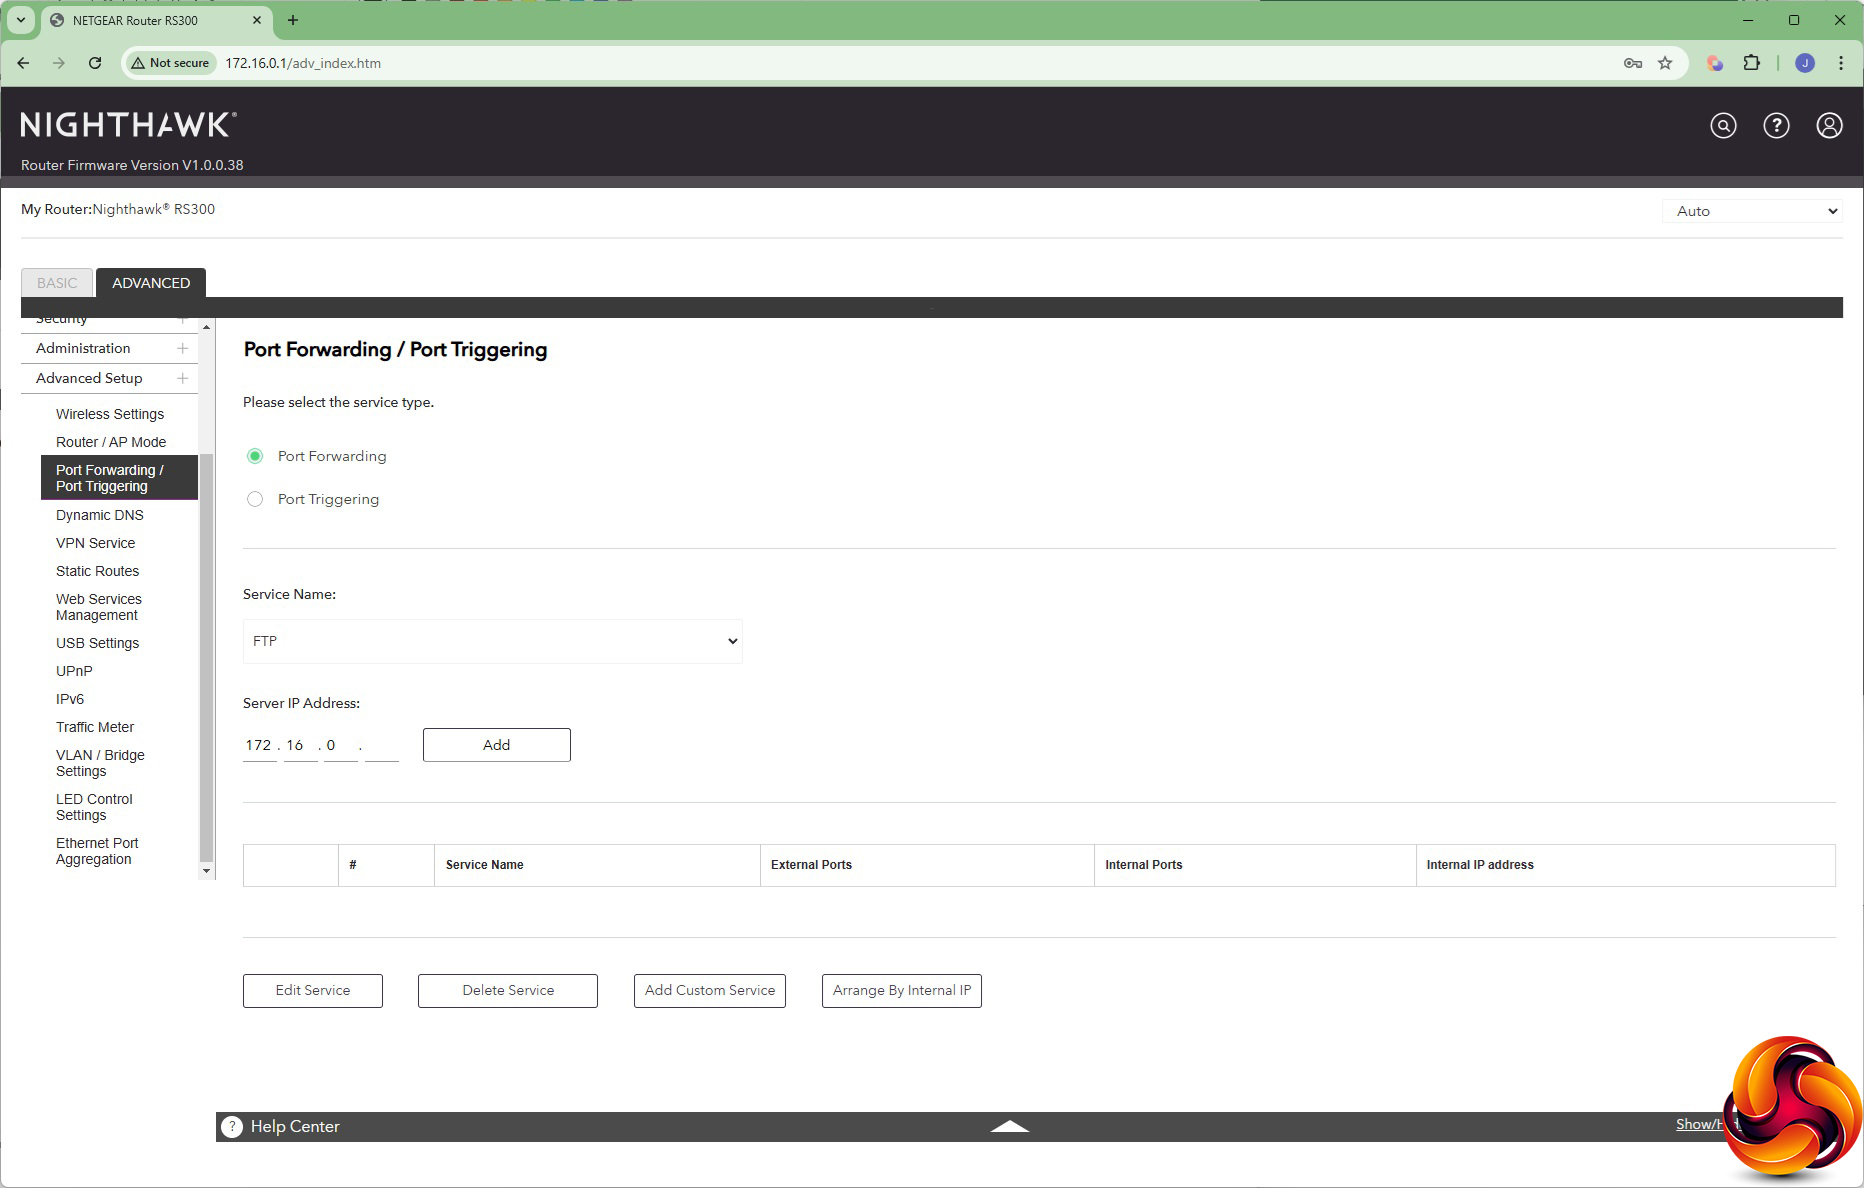The width and height of the screenshot is (1864, 1188).
Task: Open the Chrome three-dot menu
Action: tap(1841, 63)
